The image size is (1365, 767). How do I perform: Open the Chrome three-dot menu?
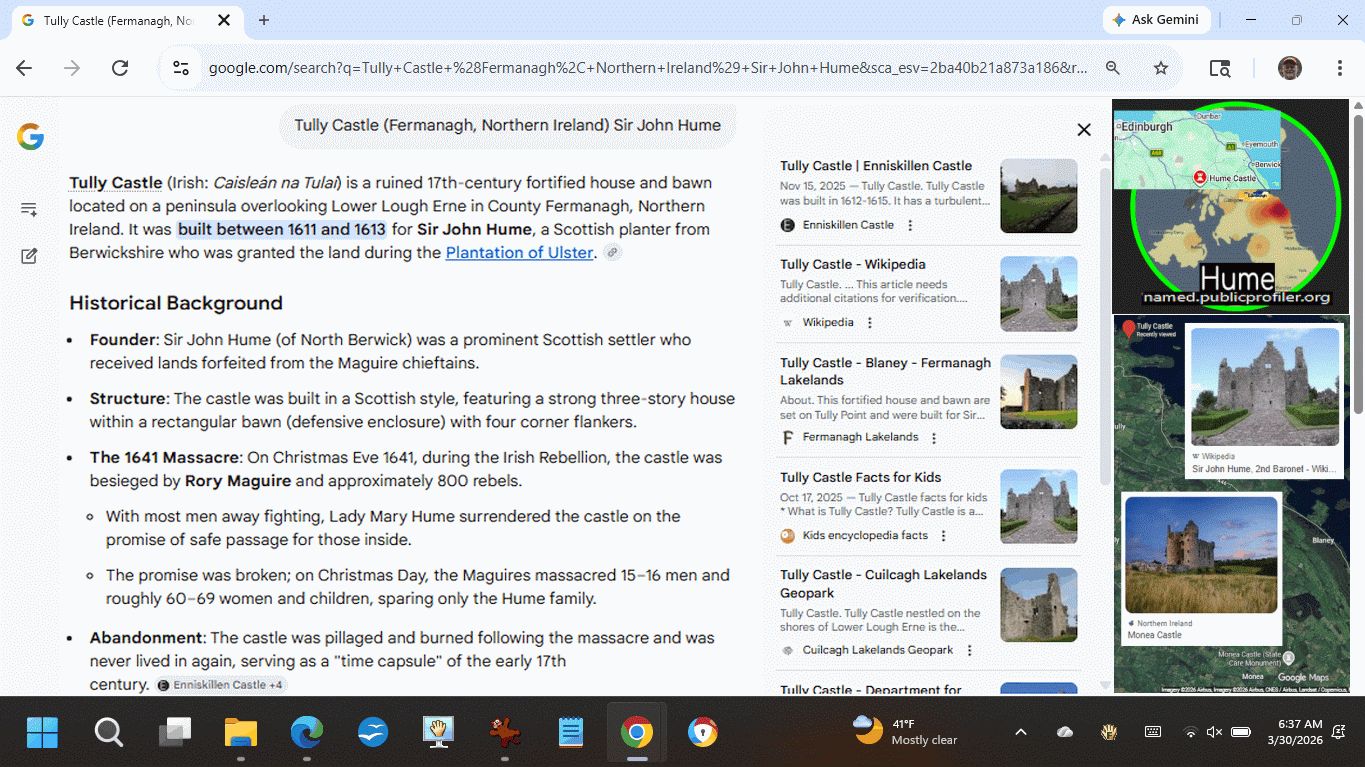pos(1339,68)
